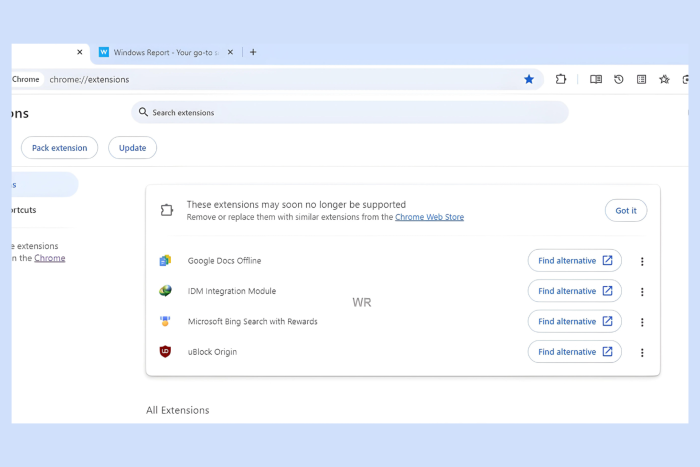This screenshot has width=700, height=467.
Task: Switch to the Windows Report tab
Action: [x=166, y=52]
